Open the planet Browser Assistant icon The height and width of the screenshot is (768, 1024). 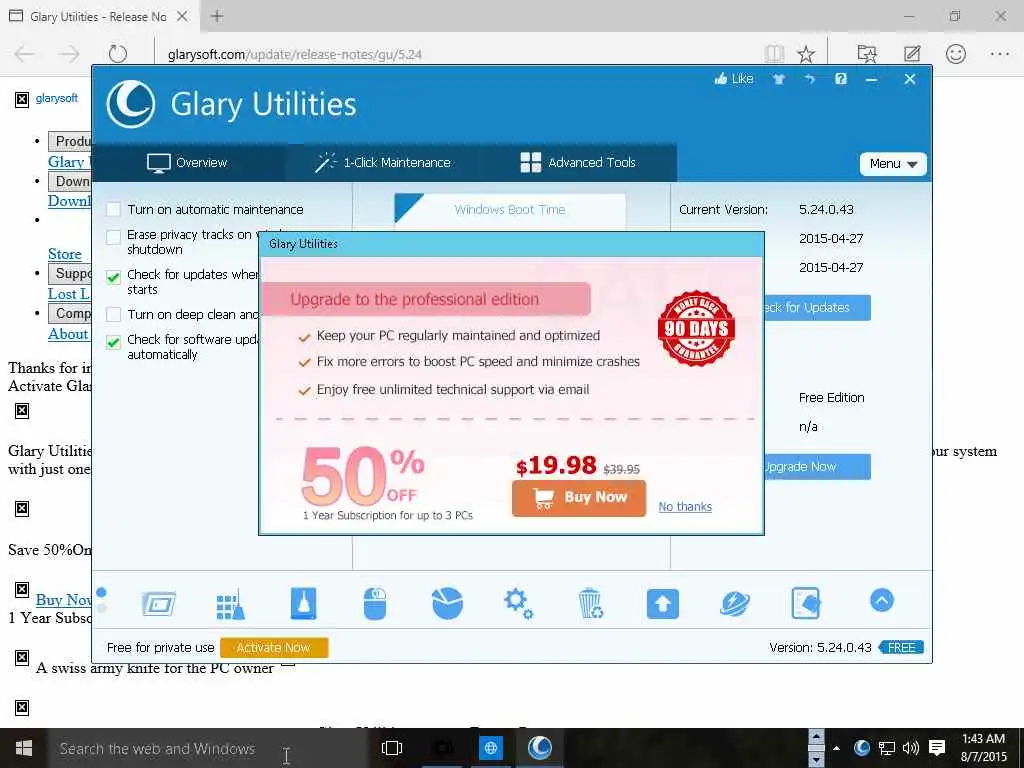pyautogui.click(x=735, y=603)
